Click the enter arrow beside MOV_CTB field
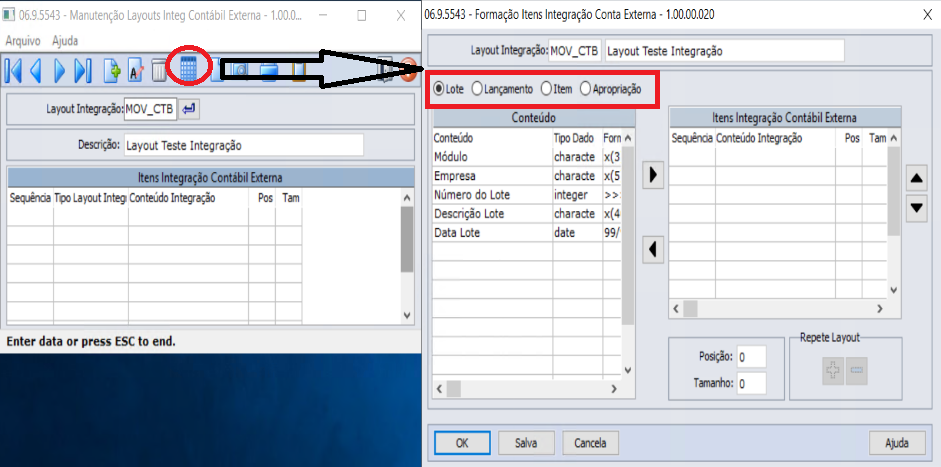Image resolution: width=941 pixels, height=467 pixels. (189, 109)
